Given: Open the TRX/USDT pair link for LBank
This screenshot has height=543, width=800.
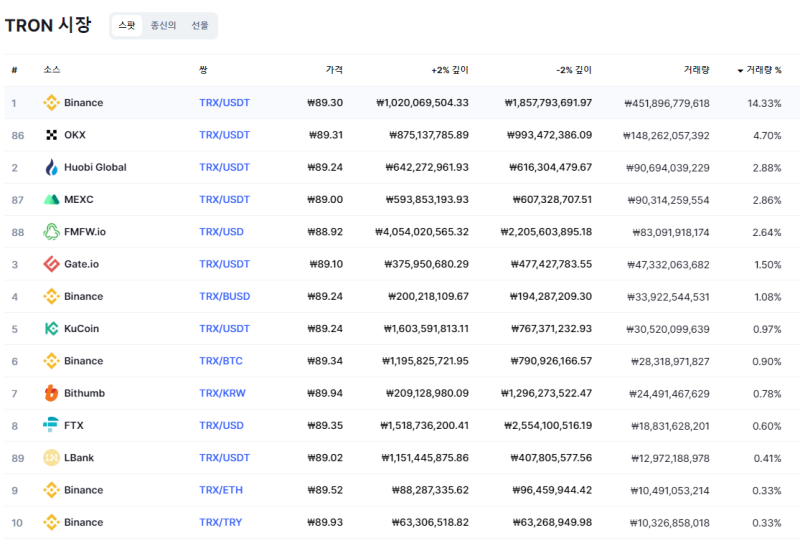Looking at the screenshot, I should [224, 458].
